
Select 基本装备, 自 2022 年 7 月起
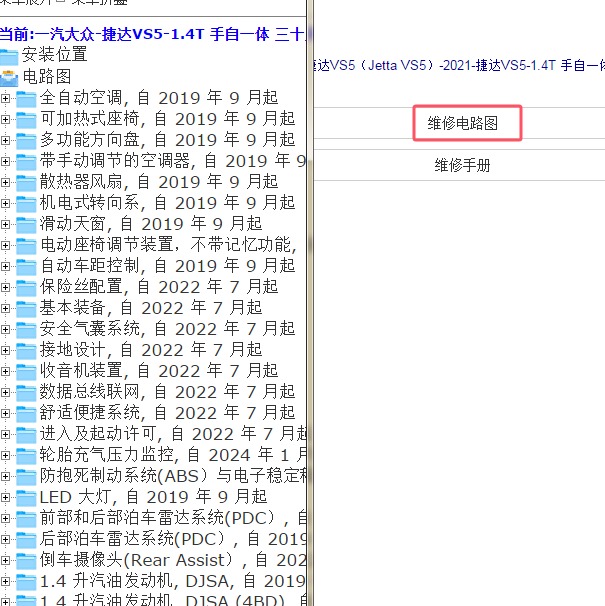151,308
